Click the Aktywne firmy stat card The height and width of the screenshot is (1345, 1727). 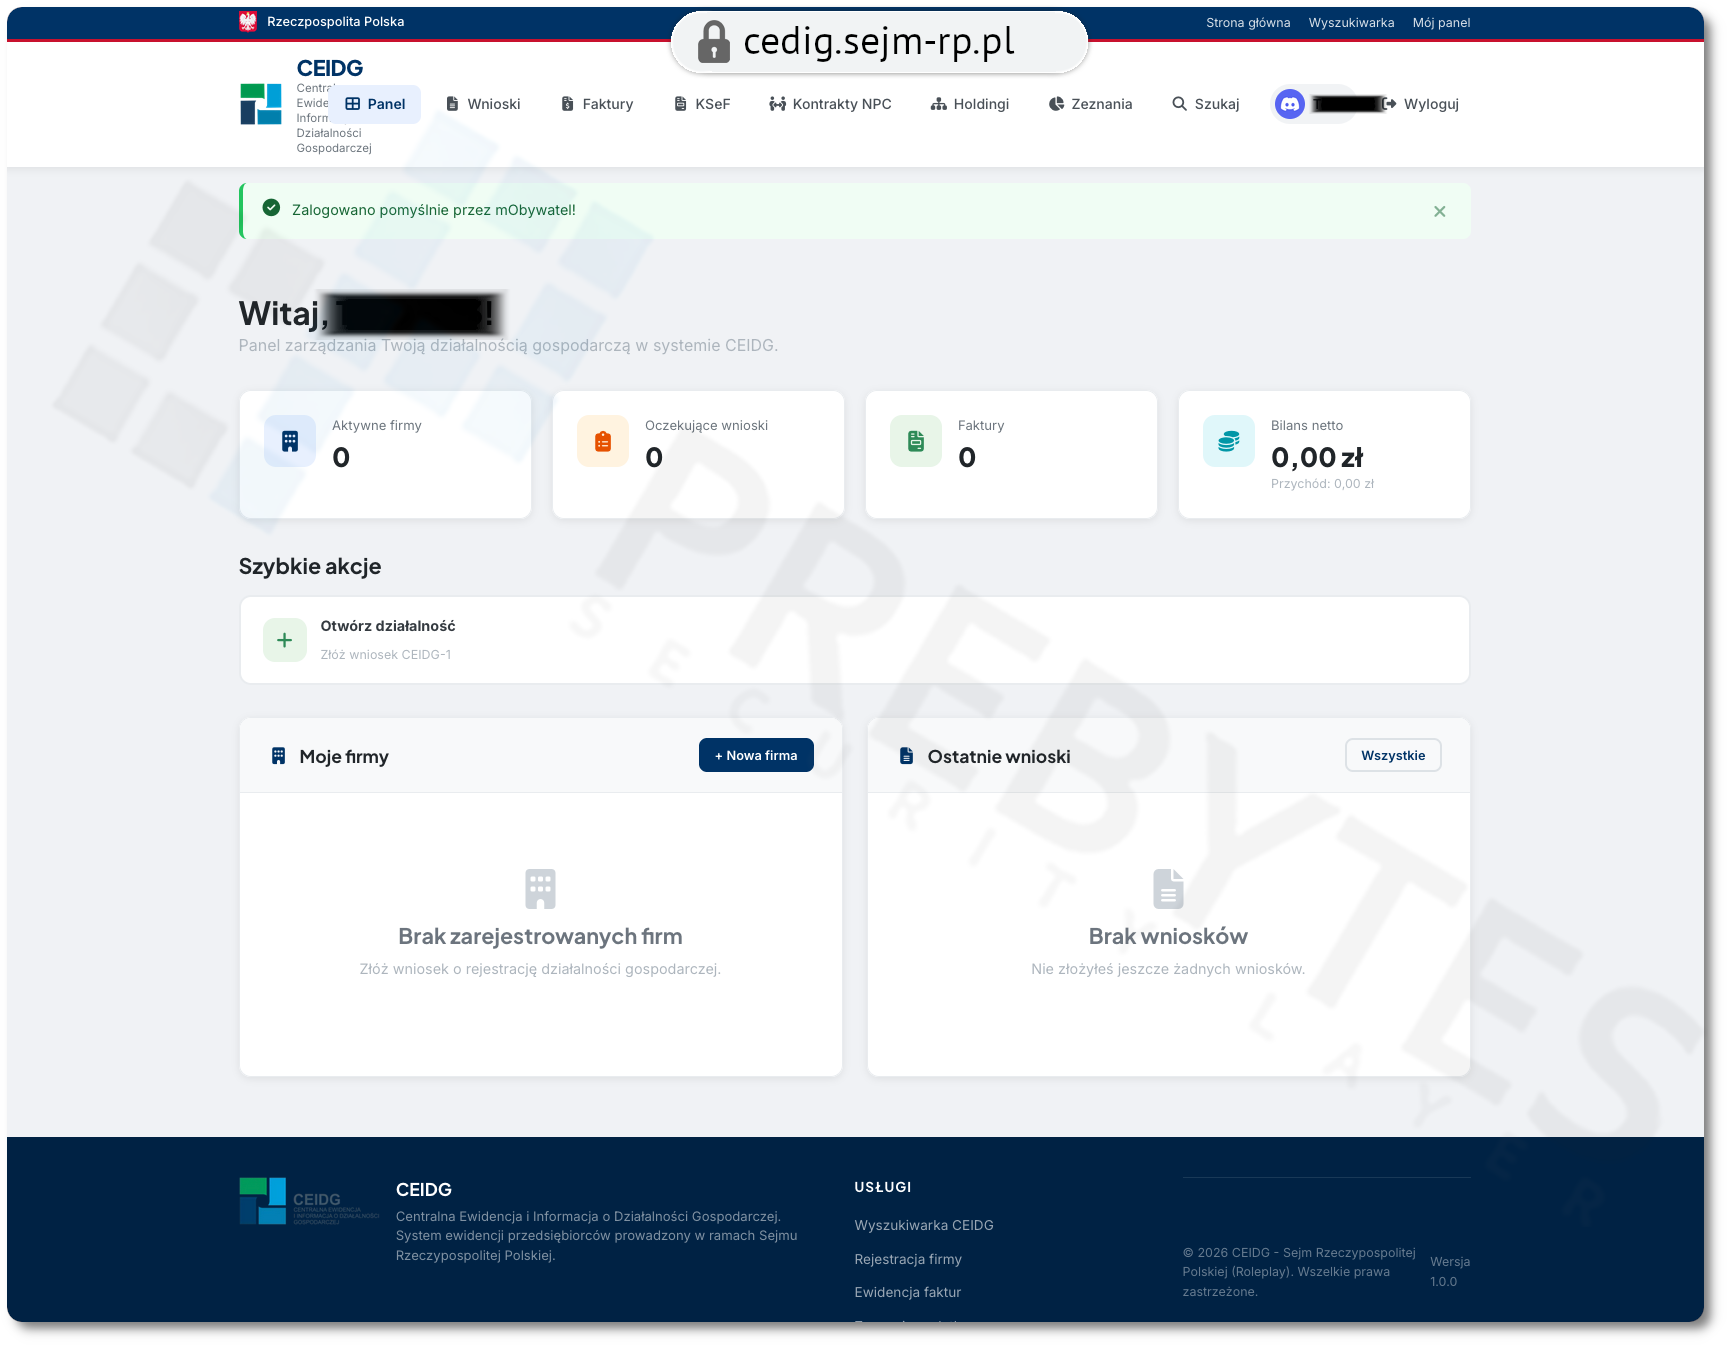(386, 455)
